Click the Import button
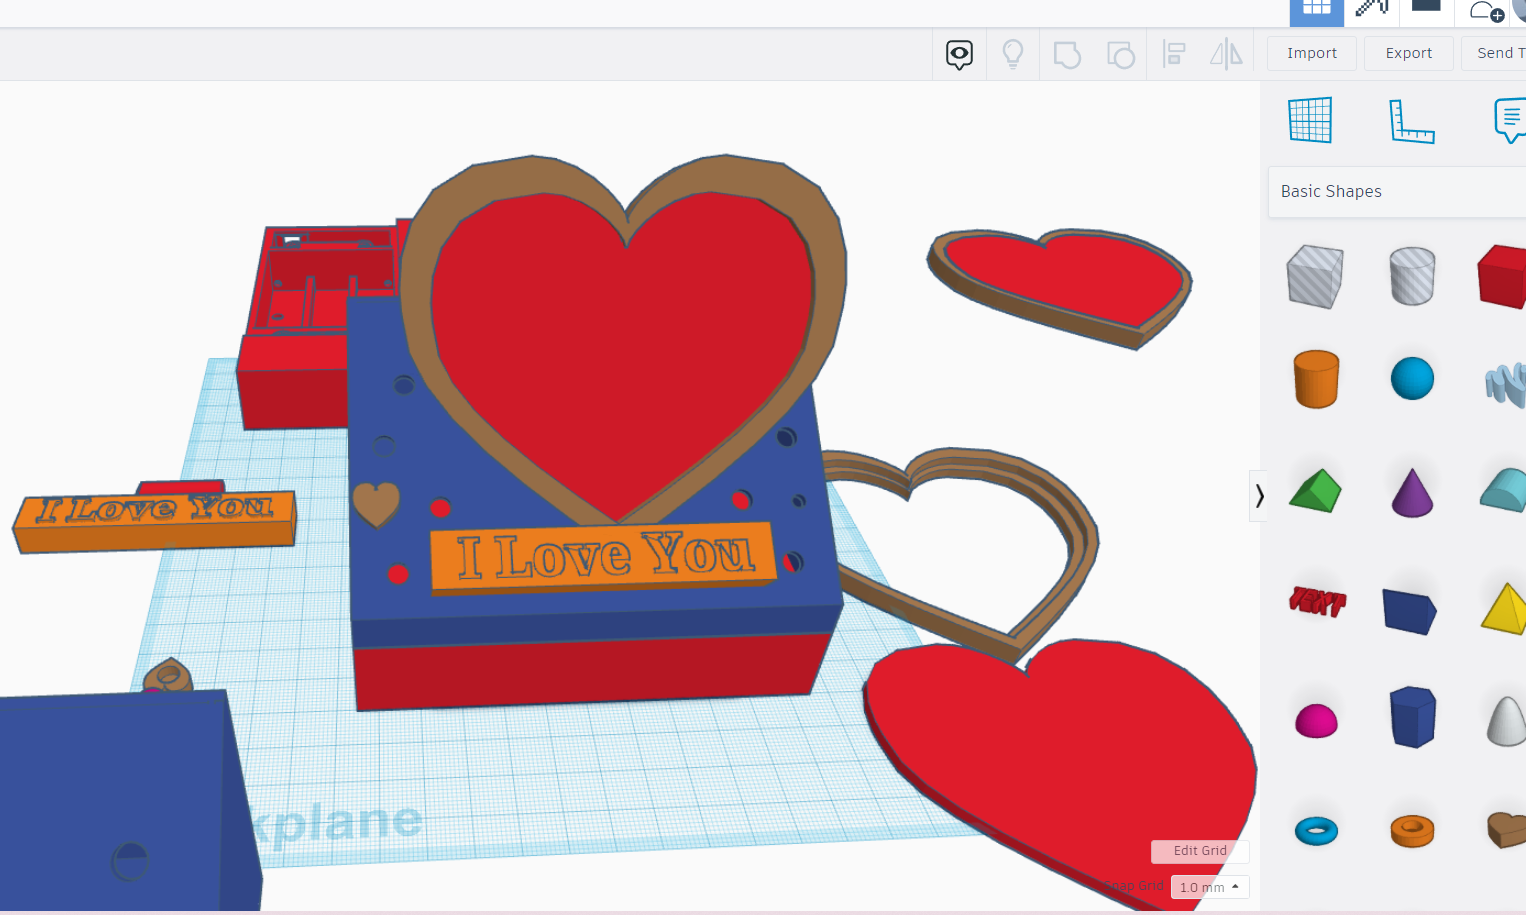The width and height of the screenshot is (1526, 915). [x=1312, y=53]
